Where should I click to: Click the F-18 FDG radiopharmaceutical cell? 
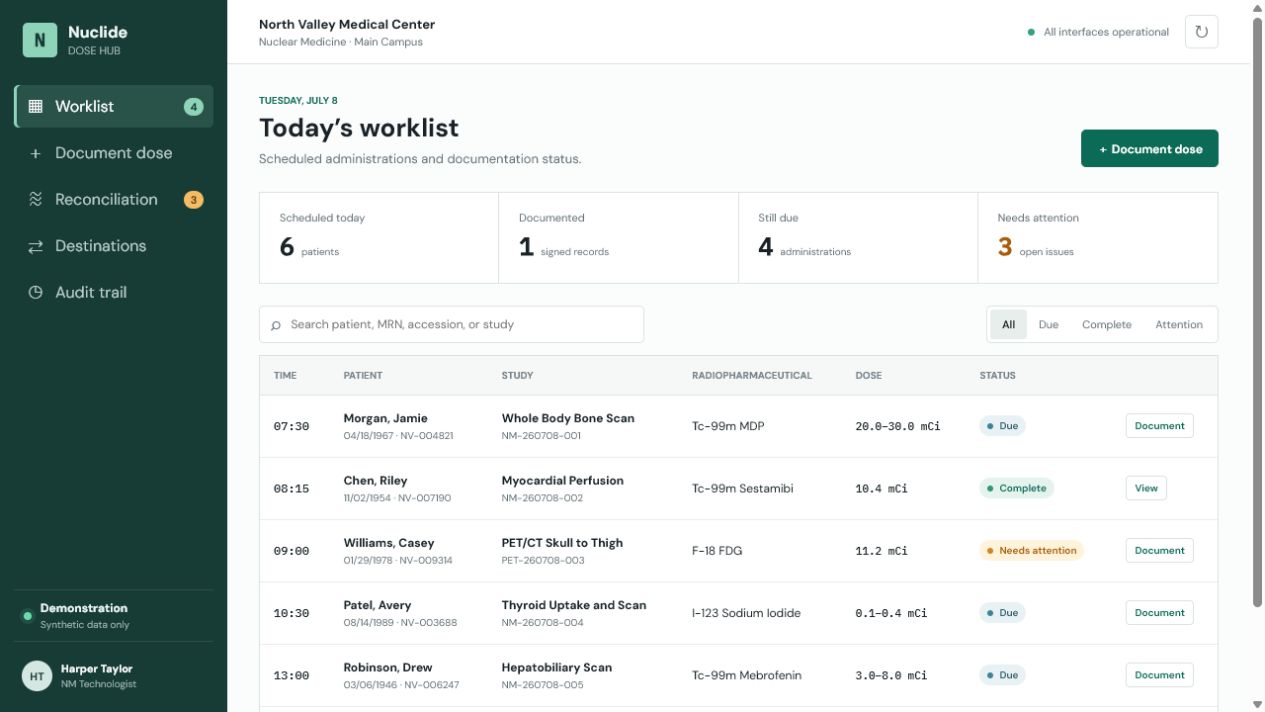[717, 551]
